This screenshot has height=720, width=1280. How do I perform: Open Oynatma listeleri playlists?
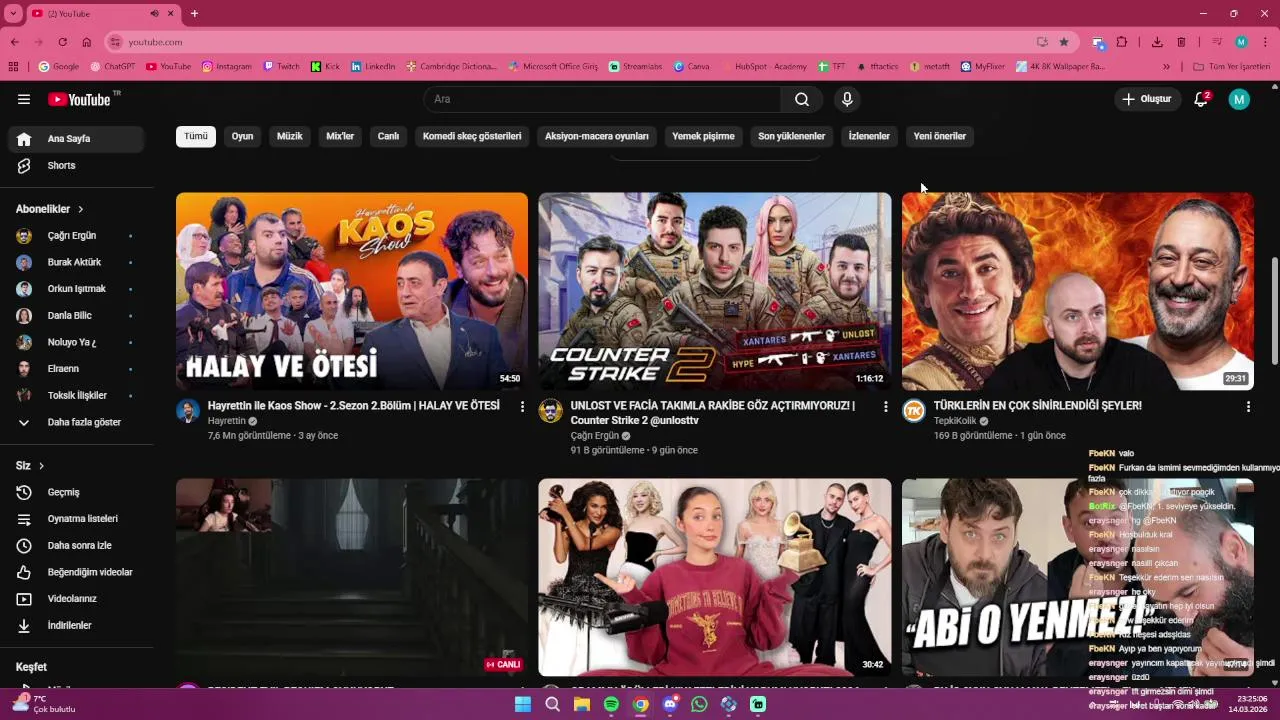click(76, 519)
